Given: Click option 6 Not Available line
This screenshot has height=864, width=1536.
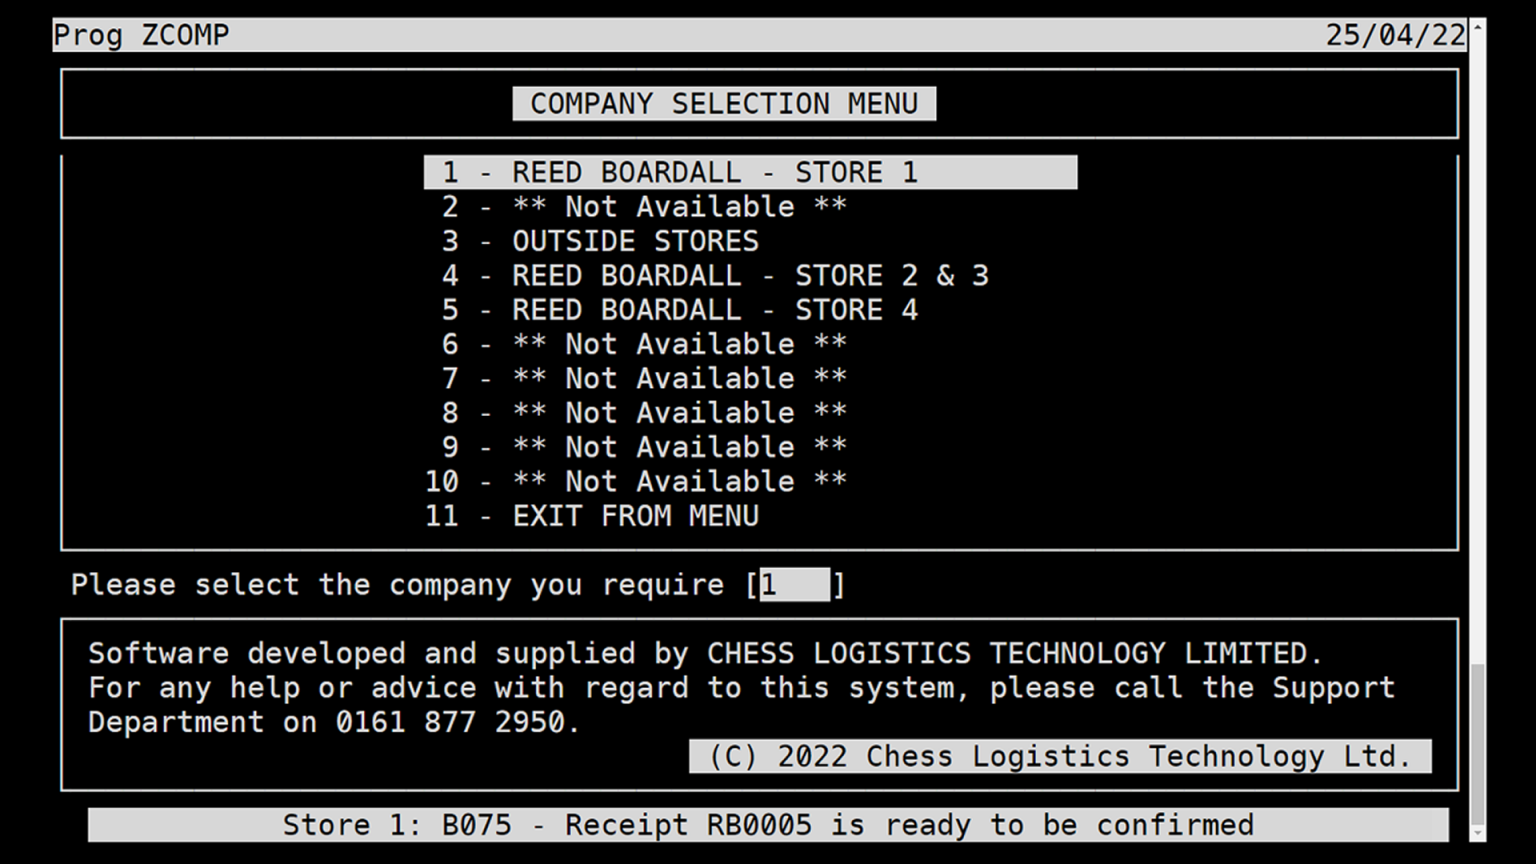Looking at the screenshot, I should point(644,344).
